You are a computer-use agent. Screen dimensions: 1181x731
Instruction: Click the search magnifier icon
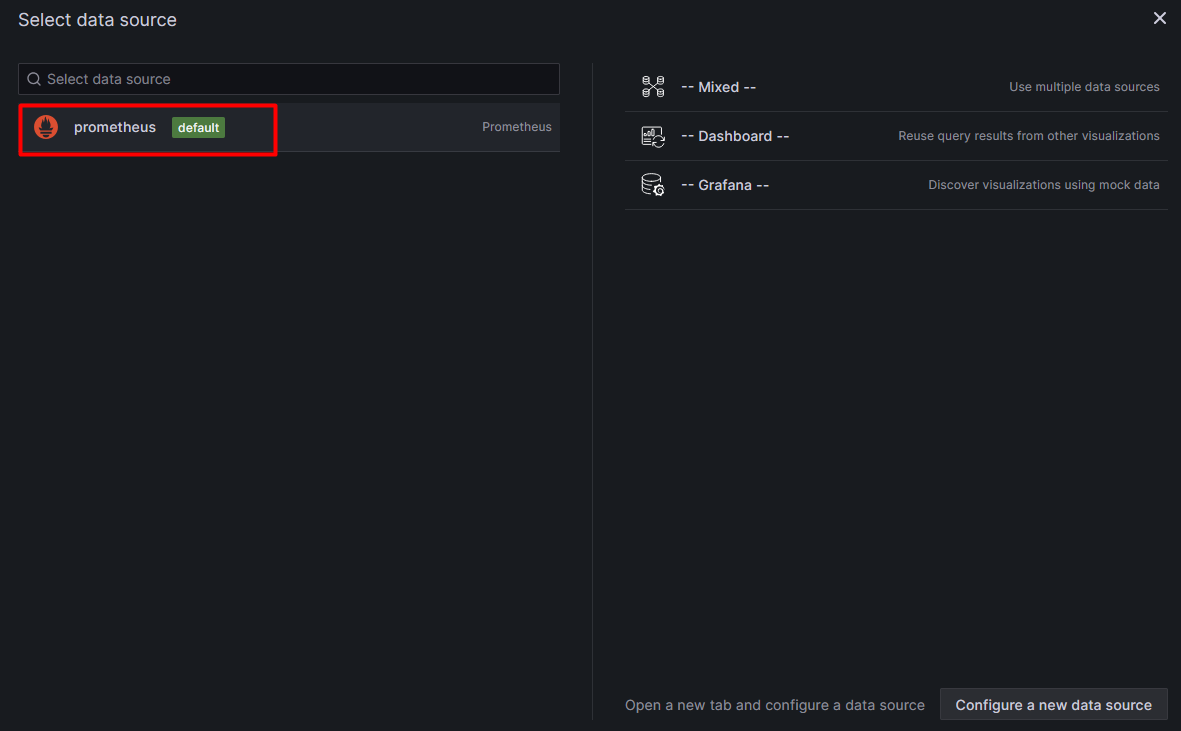34,79
